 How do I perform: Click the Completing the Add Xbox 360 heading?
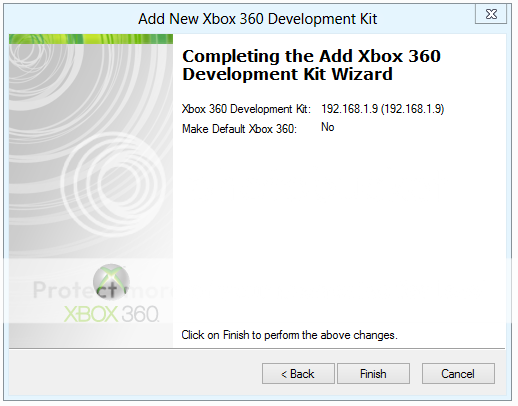(x=311, y=56)
